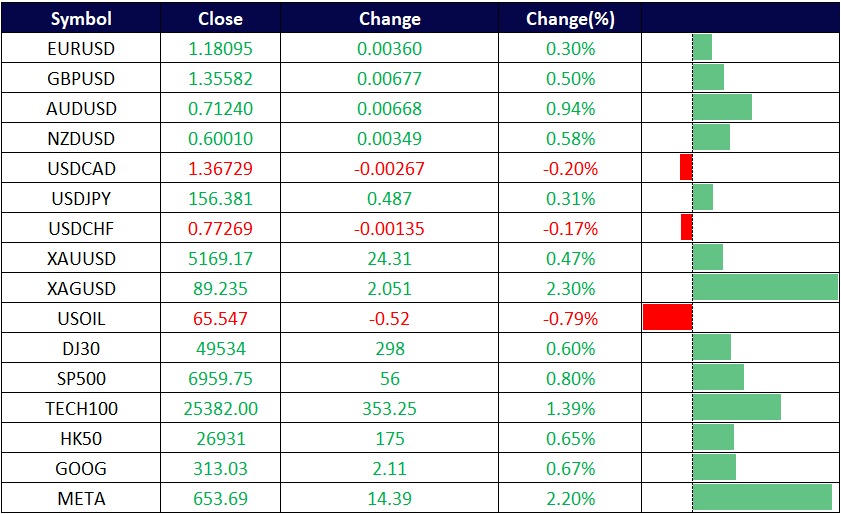The image size is (841, 514).
Task: Select the USDCAD symbol cell
Action: [x=81, y=168]
